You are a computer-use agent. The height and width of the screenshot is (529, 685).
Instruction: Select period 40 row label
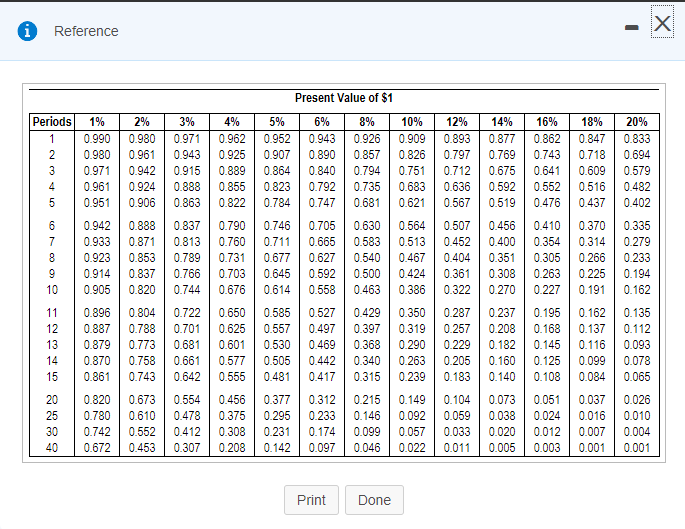click(52, 448)
